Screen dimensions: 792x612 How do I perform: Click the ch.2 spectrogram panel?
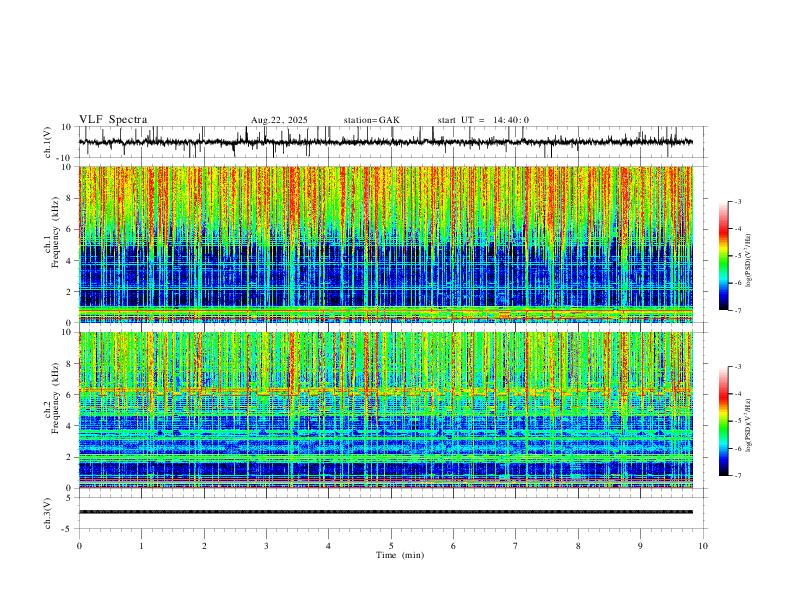tap(386, 410)
